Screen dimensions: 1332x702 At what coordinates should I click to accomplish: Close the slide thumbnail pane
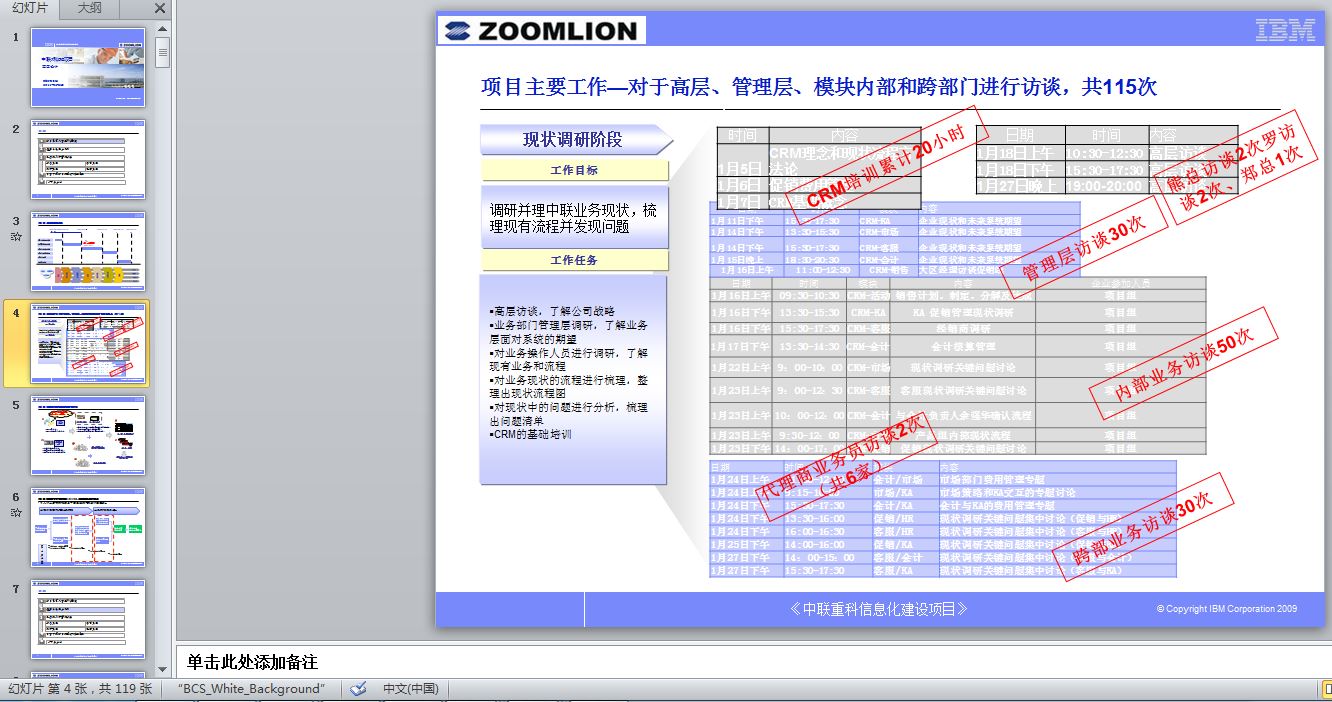click(x=160, y=9)
